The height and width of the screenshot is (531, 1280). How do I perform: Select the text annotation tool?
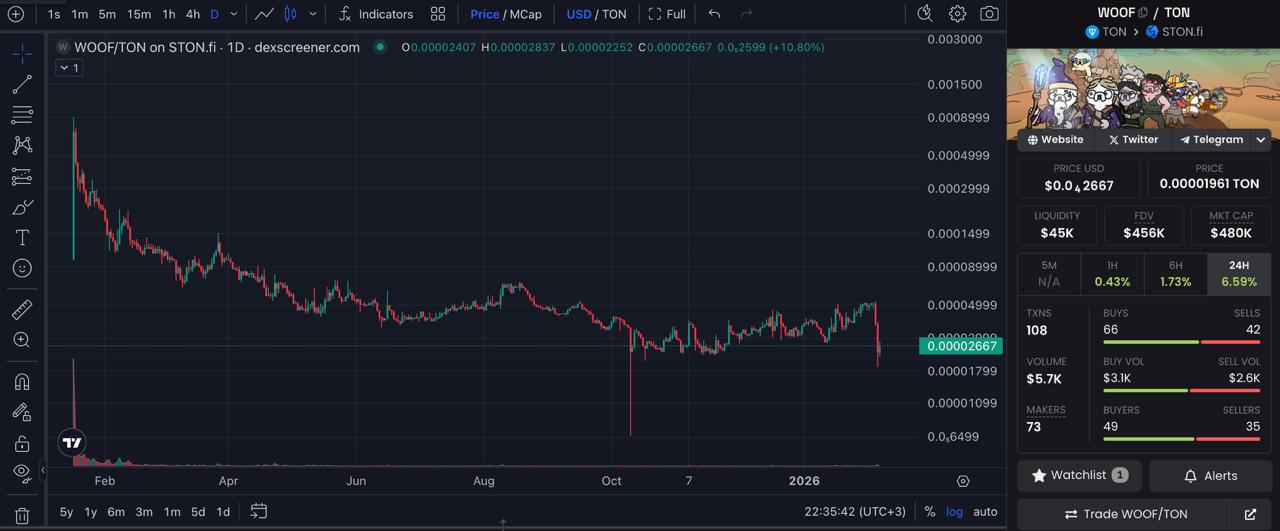22,238
